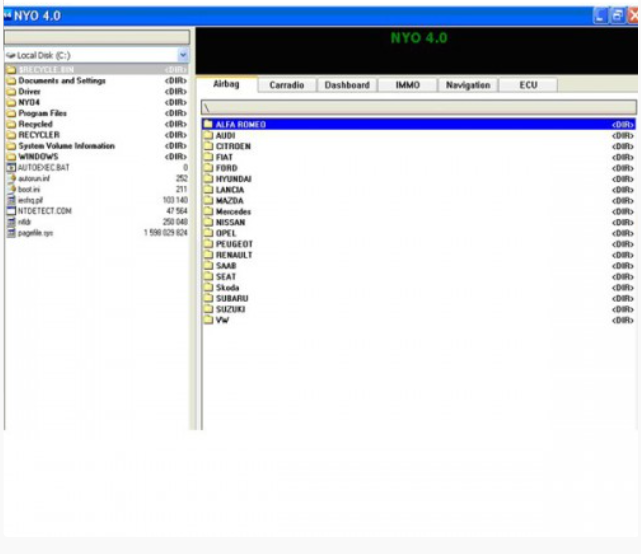Select the SUZUKI folder name
This screenshot has height=554, width=641.
coord(231,309)
